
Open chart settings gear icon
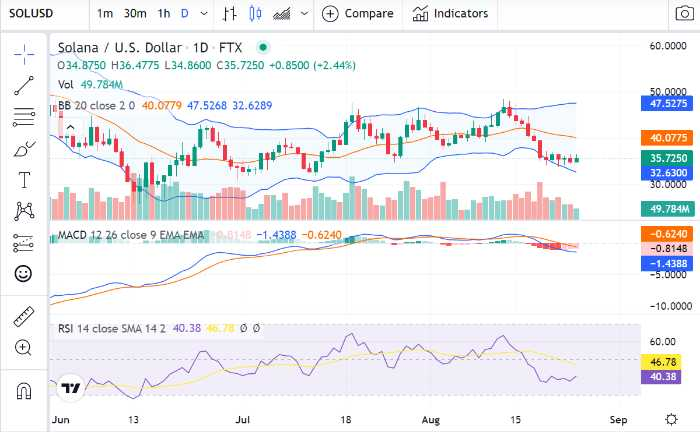(671, 419)
